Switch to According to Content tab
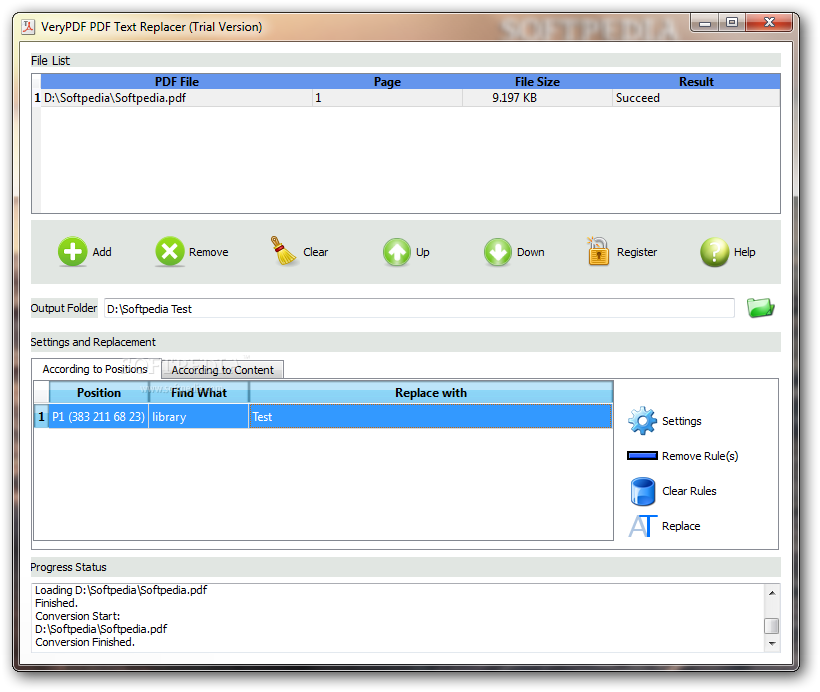 pyautogui.click(x=223, y=370)
